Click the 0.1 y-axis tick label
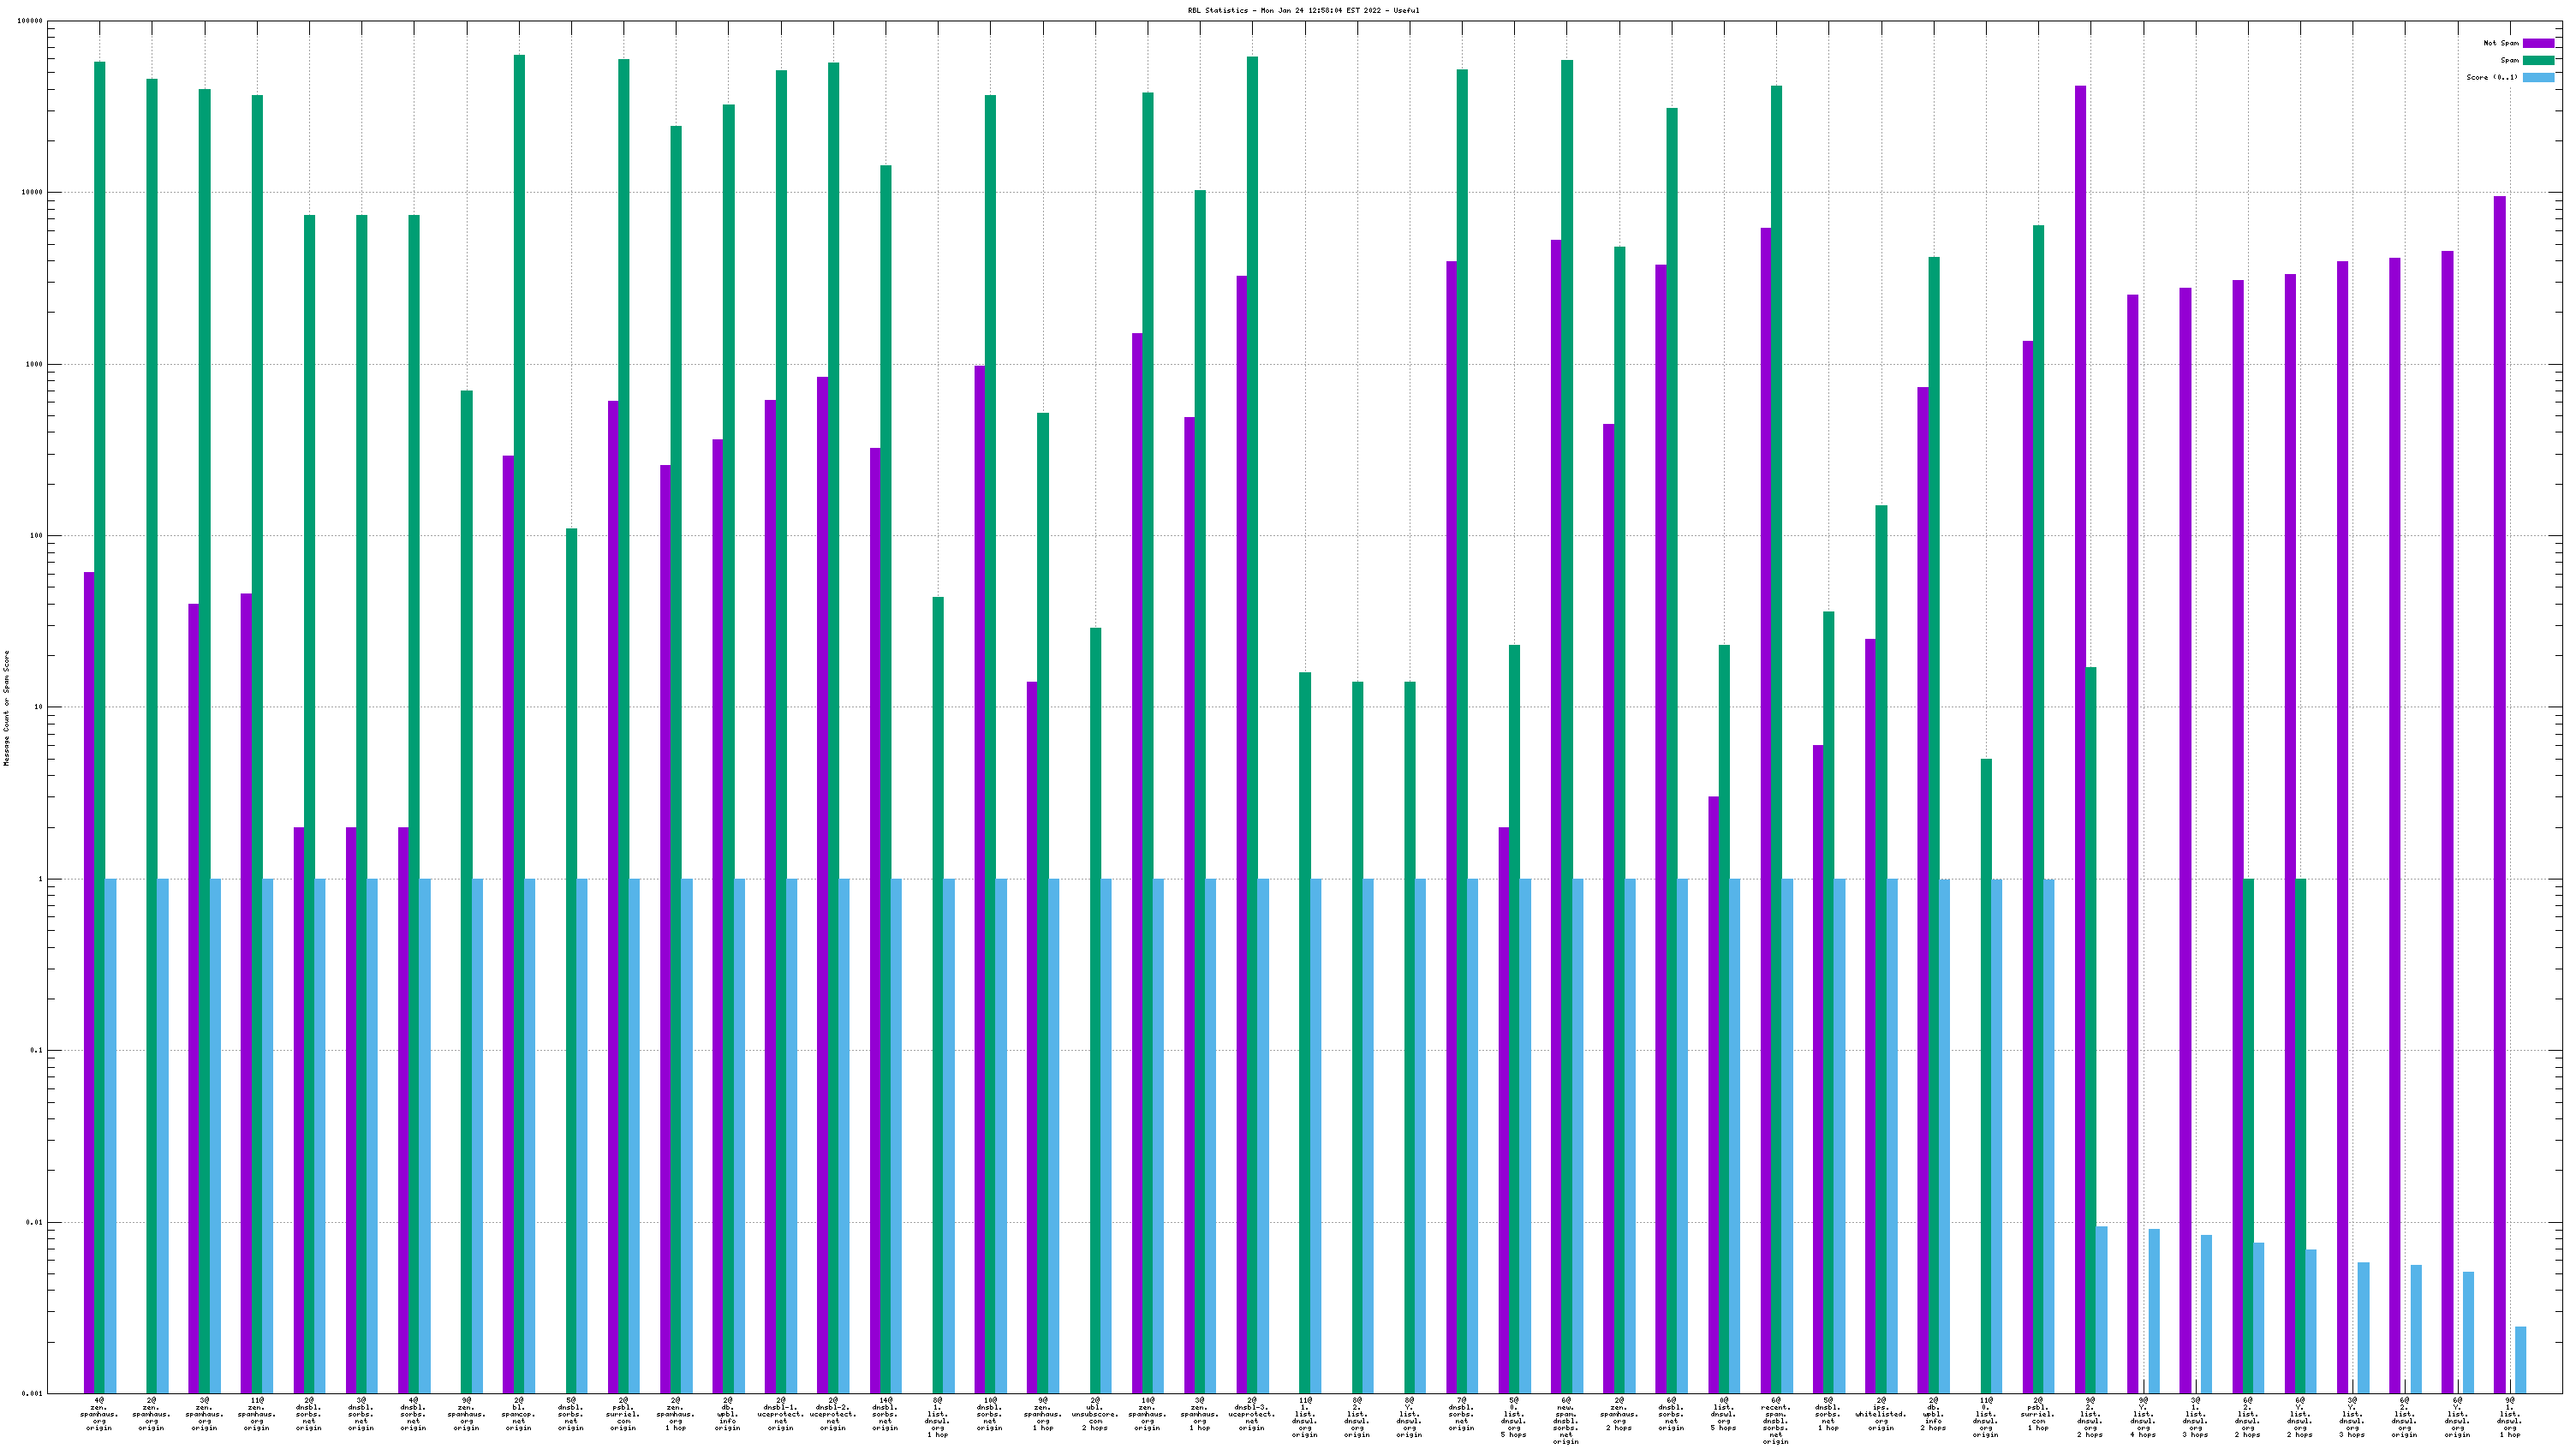The image size is (2576, 1449). pyautogui.click(x=36, y=1050)
